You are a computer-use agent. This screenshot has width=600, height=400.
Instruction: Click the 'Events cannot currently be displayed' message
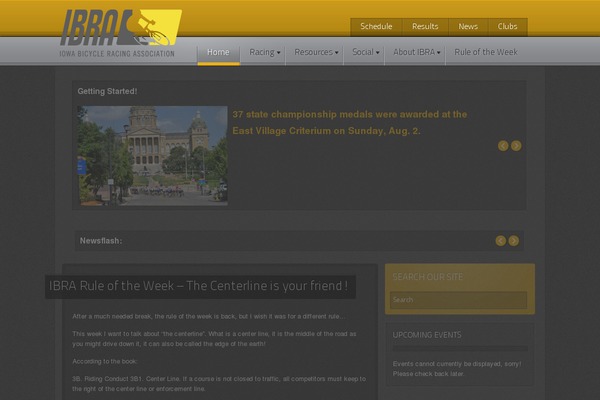pos(457,369)
